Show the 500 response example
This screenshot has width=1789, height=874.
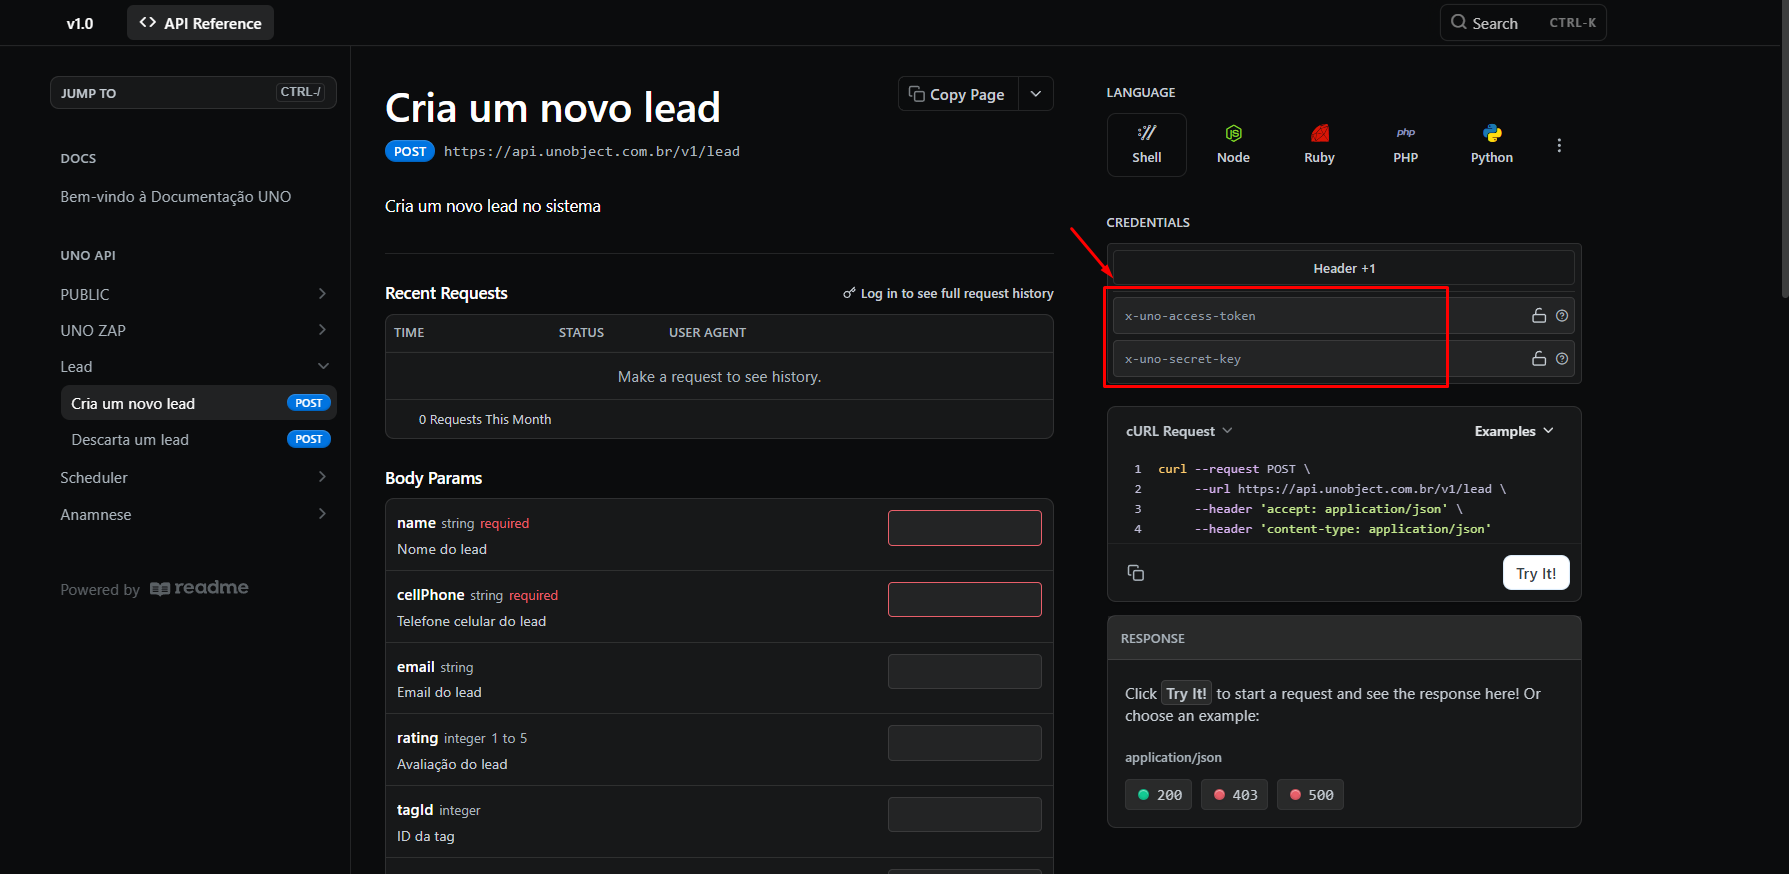tap(1311, 795)
